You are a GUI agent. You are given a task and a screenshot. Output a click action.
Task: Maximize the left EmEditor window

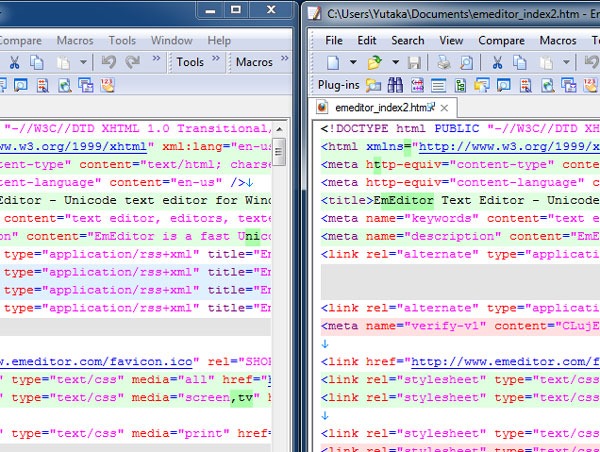coord(236,9)
